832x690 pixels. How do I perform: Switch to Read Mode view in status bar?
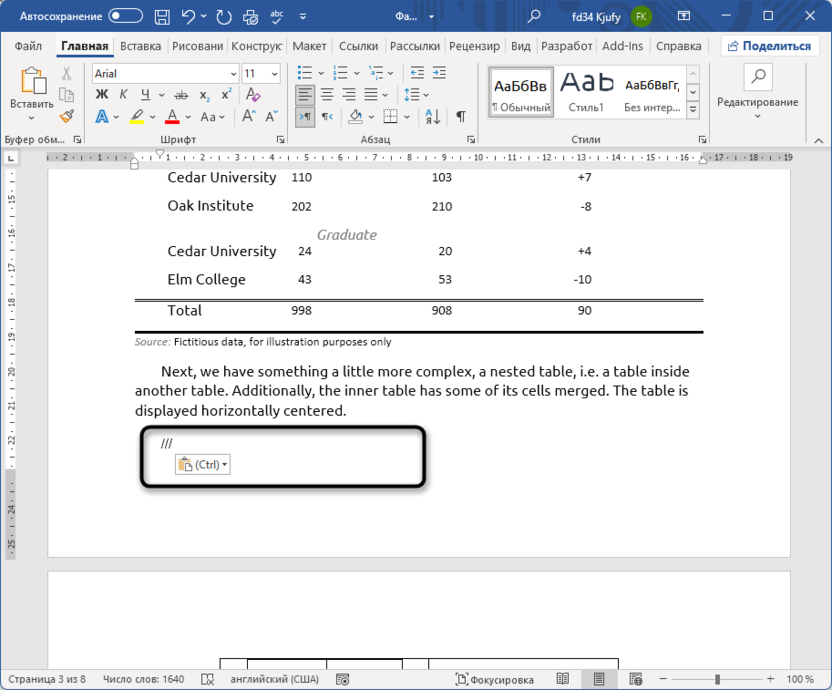[x=563, y=680]
